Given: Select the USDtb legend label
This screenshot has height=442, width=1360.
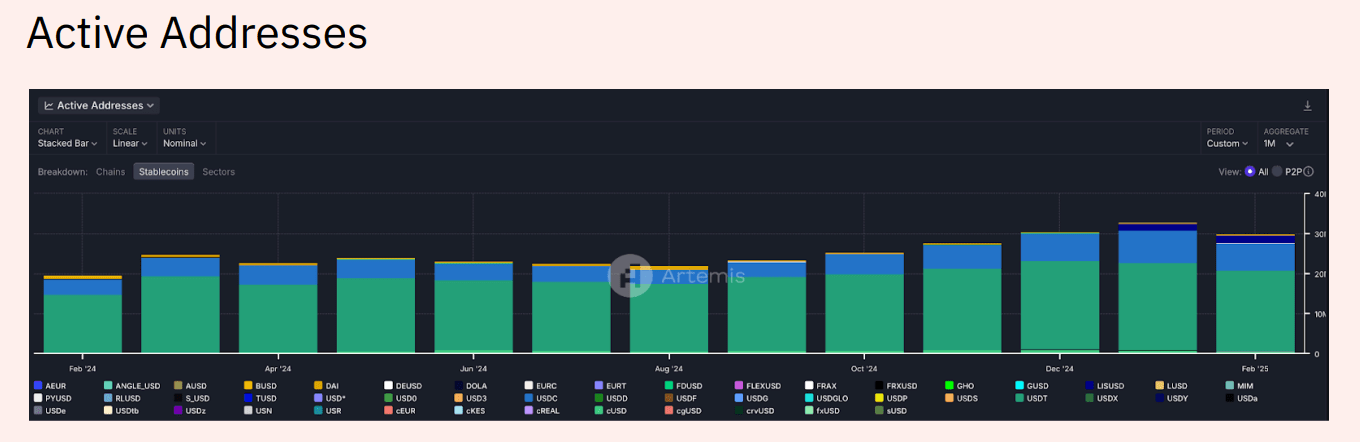Looking at the screenshot, I should pyautogui.click(x=127, y=410).
